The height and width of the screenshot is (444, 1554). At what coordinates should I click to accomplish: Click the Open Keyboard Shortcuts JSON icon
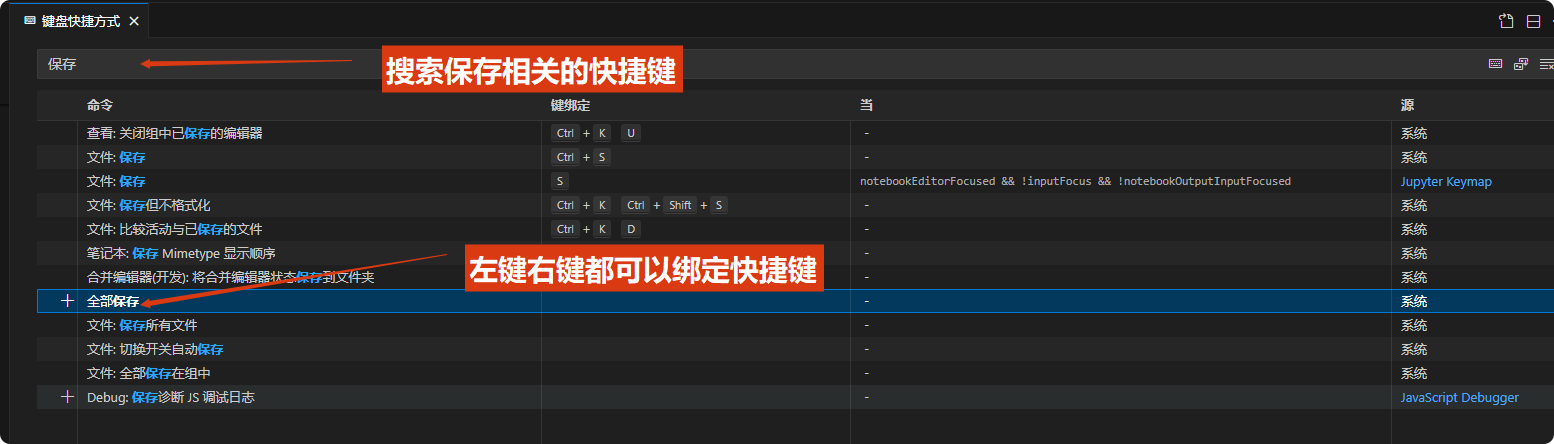[1506, 21]
